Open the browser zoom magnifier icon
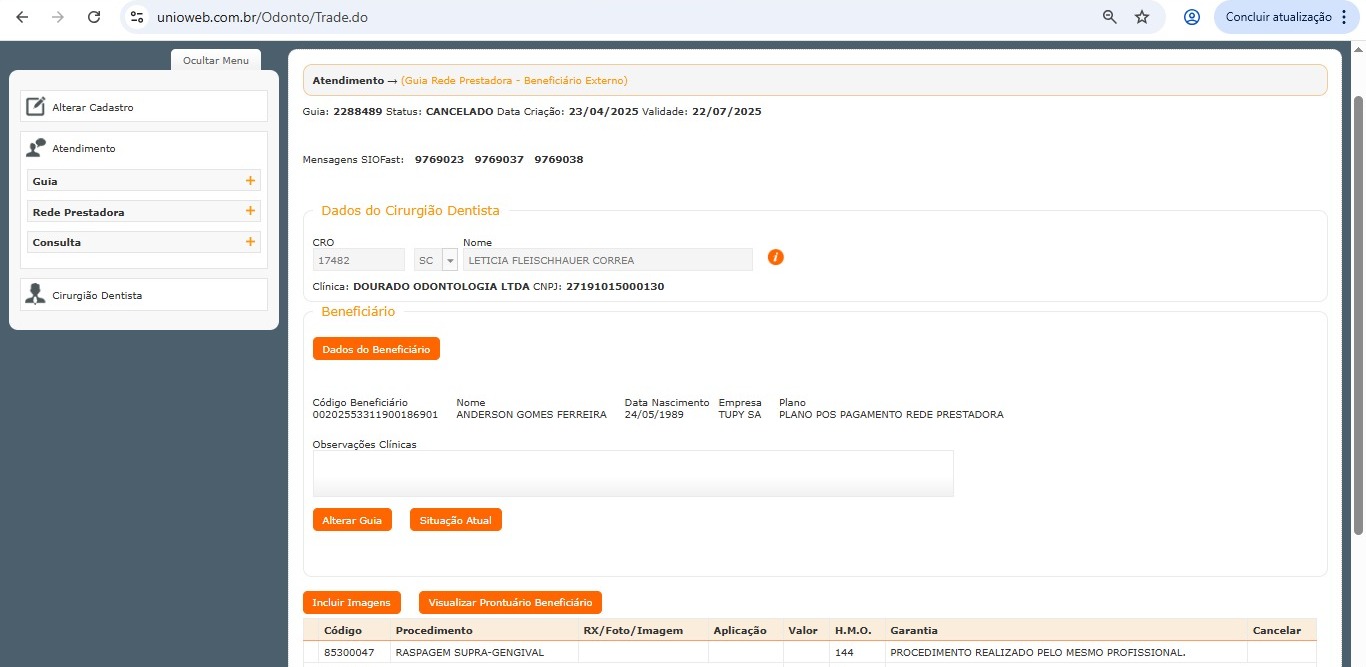 point(1109,17)
